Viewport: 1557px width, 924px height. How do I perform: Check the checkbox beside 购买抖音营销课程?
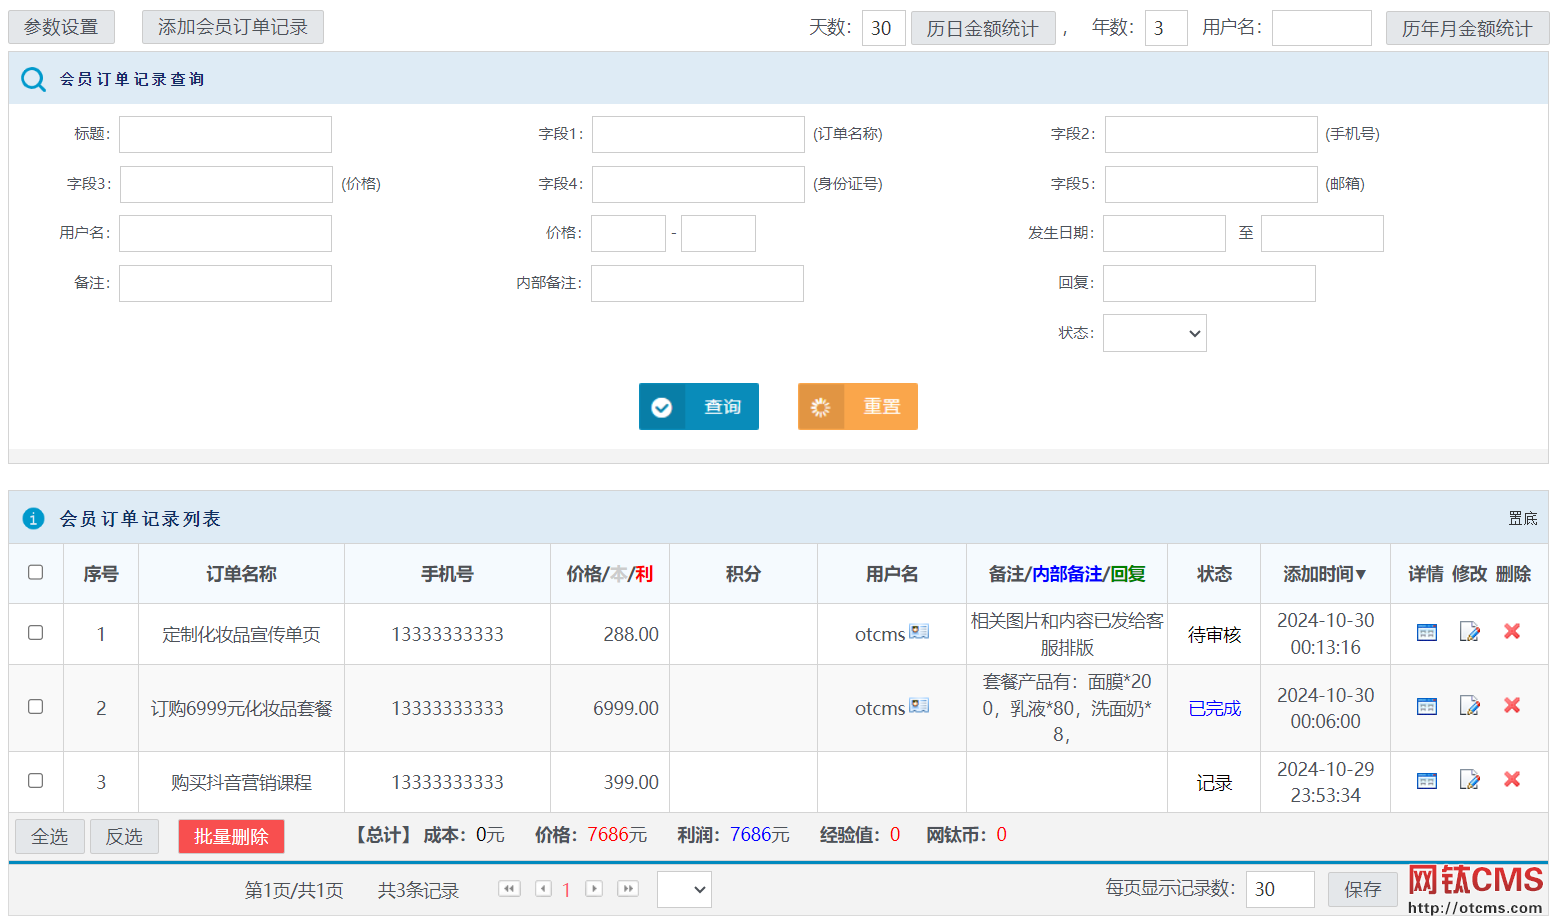pos(36,782)
